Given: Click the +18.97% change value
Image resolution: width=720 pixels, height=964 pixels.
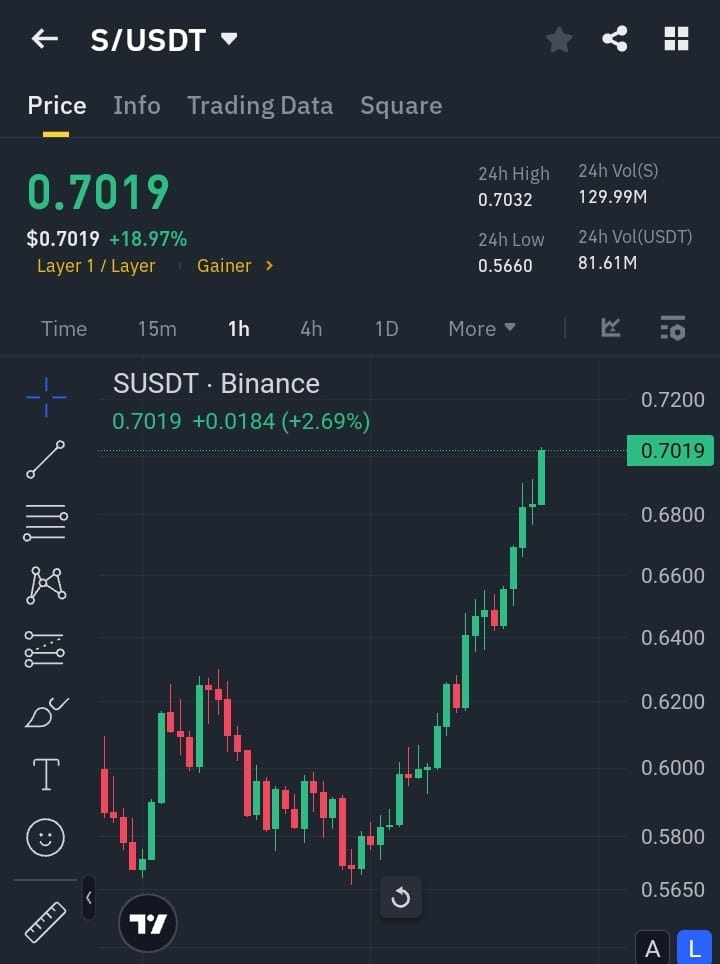Looking at the screenshot, I should (x=148, y=239).
